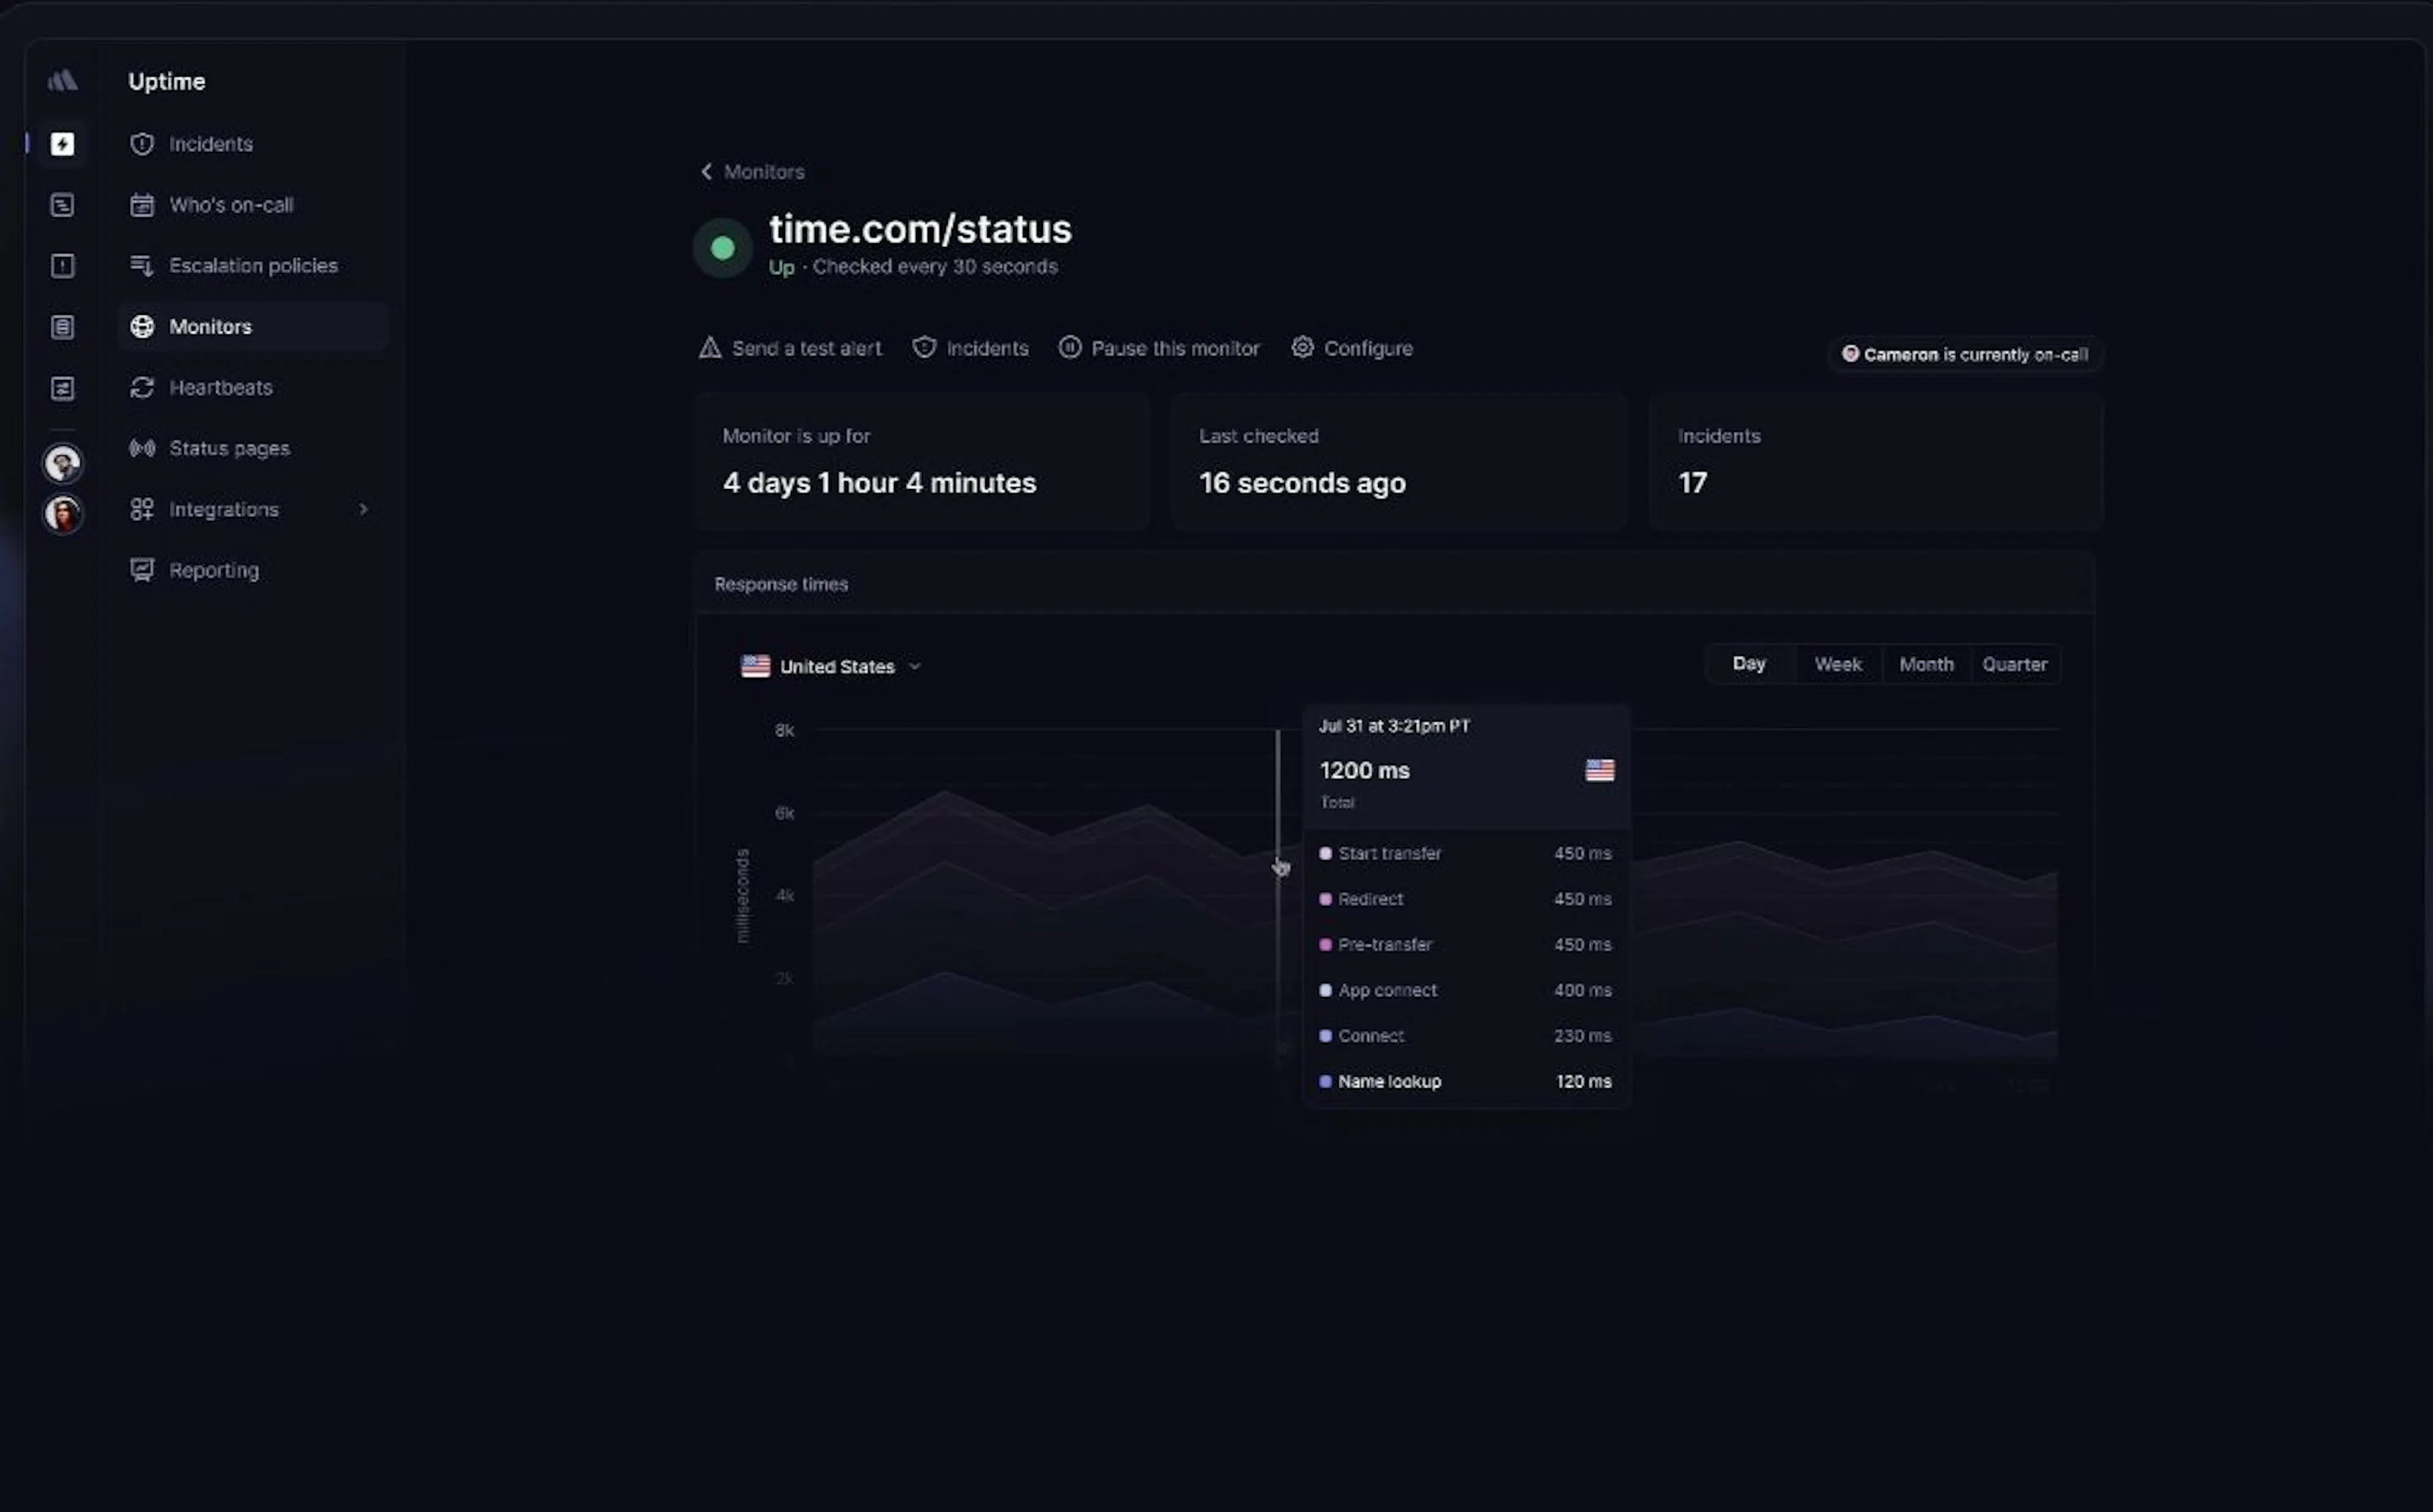Open the United States region dropdown
The width and height of the screenshot is (2433, 1512).
831,667
